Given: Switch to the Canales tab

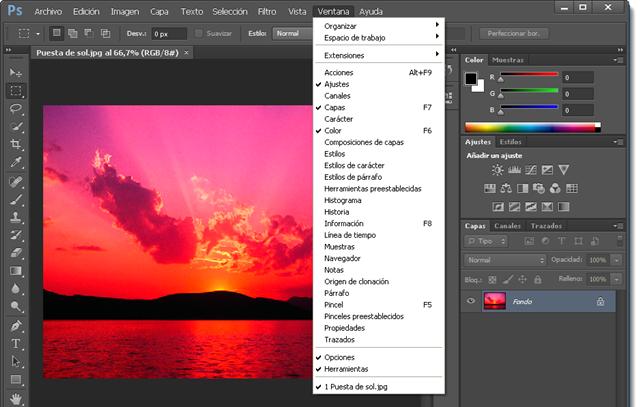Looking at the screenshot, I should pyautogui.click(x=507, y=226).
